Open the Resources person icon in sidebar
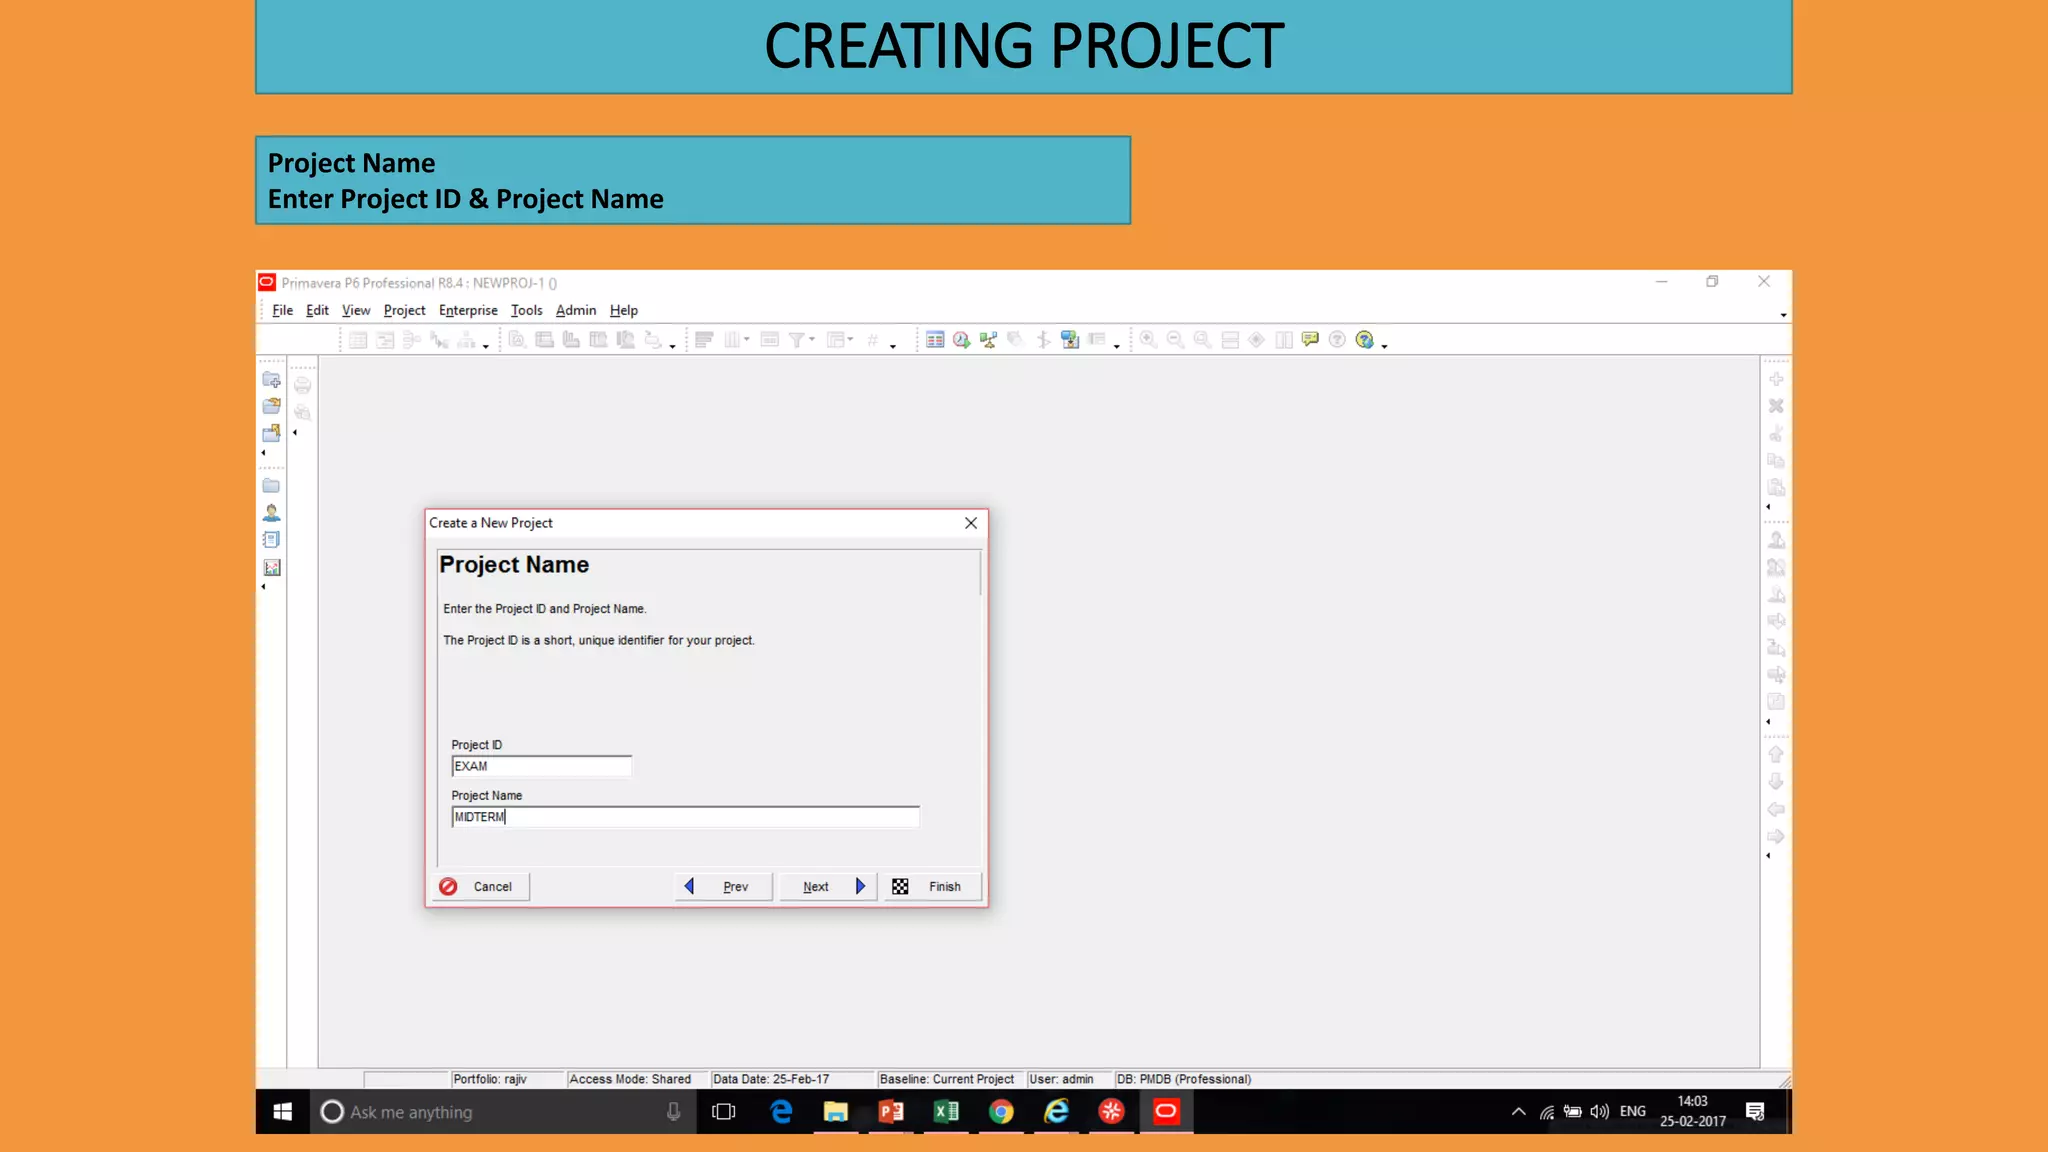 click(x=271, y=513)
